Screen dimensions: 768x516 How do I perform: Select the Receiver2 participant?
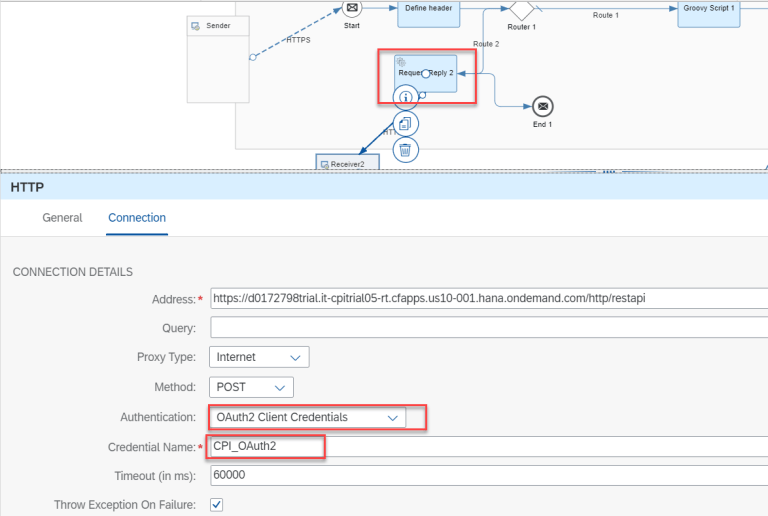(348, 163)
